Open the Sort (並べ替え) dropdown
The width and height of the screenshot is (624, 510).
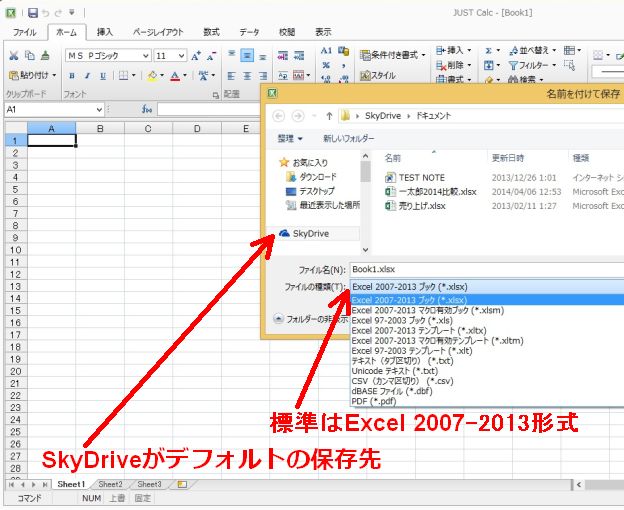532,50
